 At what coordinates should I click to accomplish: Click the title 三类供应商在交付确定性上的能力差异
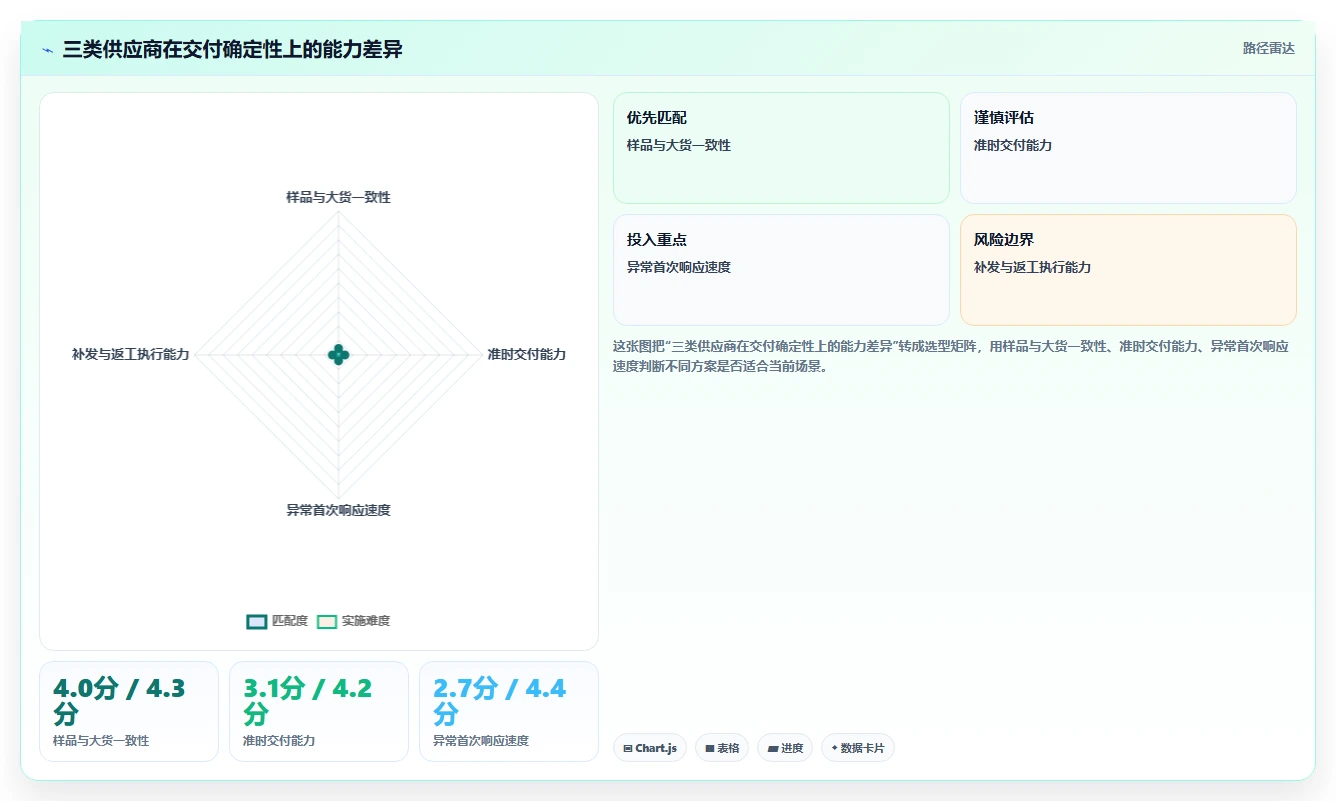[232, 50]
